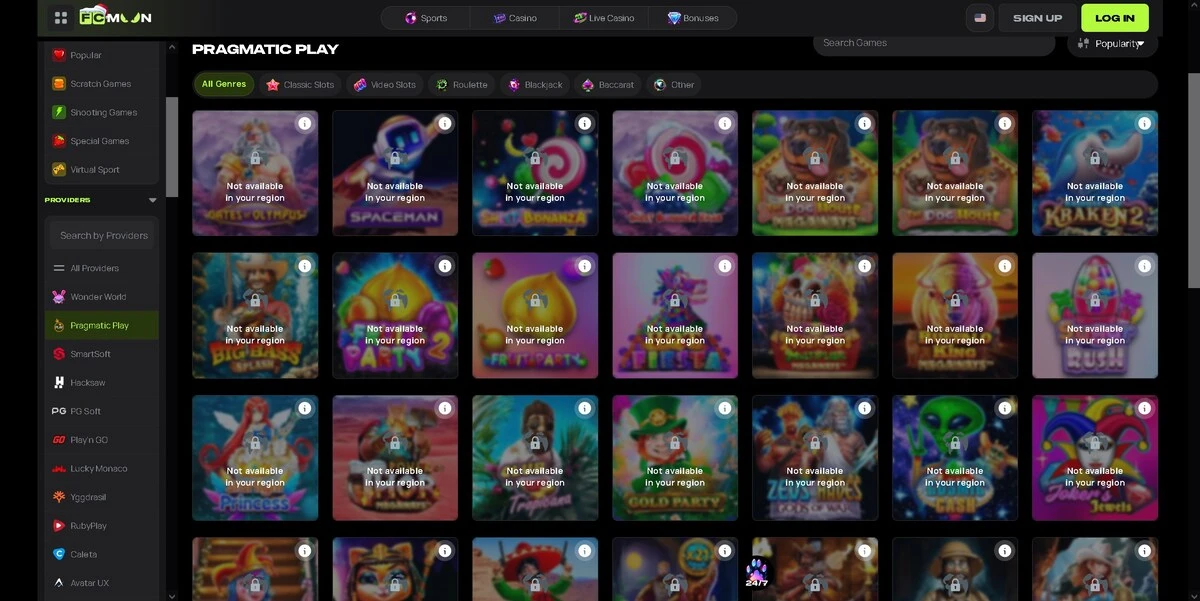Show info for Kraken 2 game
1200x601 pixels.
point(1145,123)
